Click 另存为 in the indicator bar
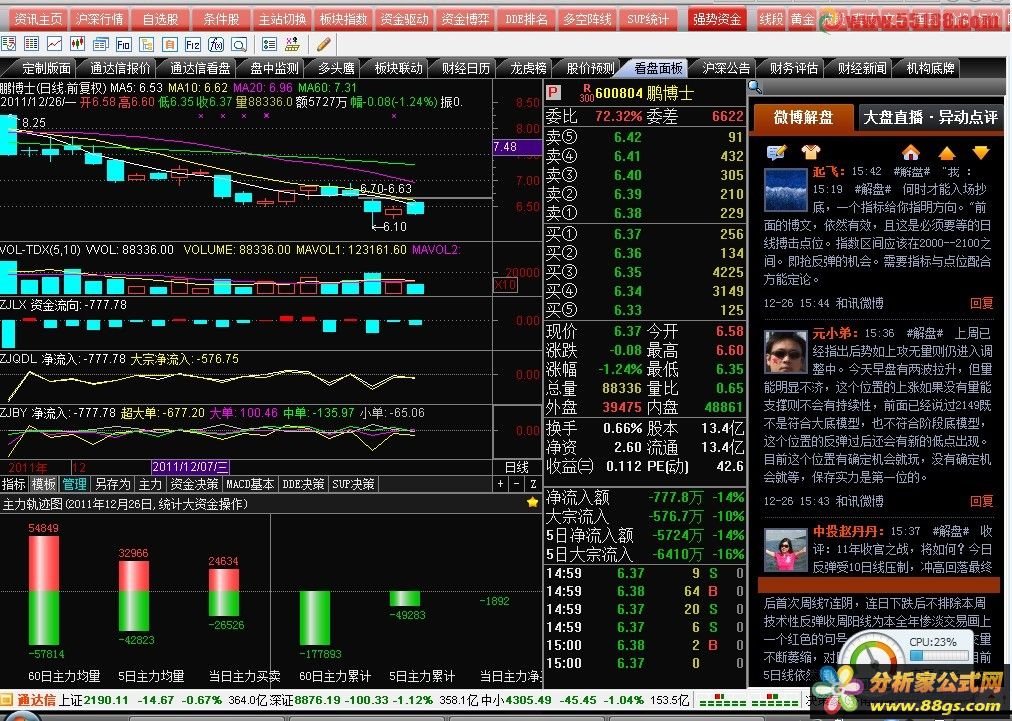Viewport: 1012px width, 721px height. (x=112, y=484)
